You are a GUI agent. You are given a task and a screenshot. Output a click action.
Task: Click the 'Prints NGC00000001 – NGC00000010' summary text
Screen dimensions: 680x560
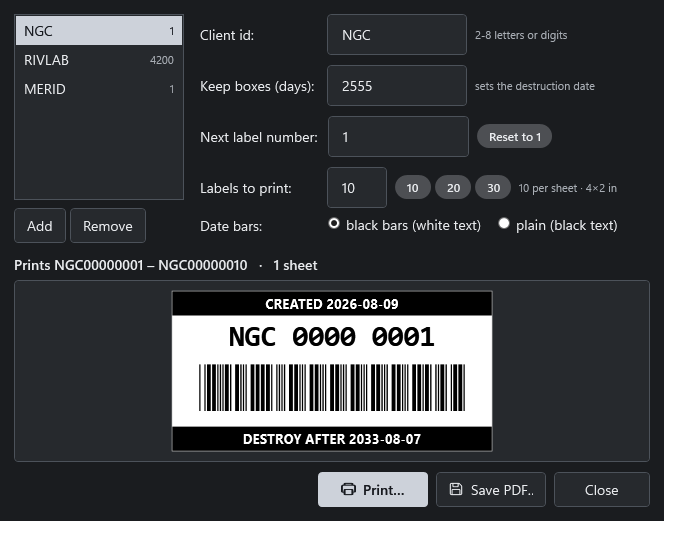(131, 265)
